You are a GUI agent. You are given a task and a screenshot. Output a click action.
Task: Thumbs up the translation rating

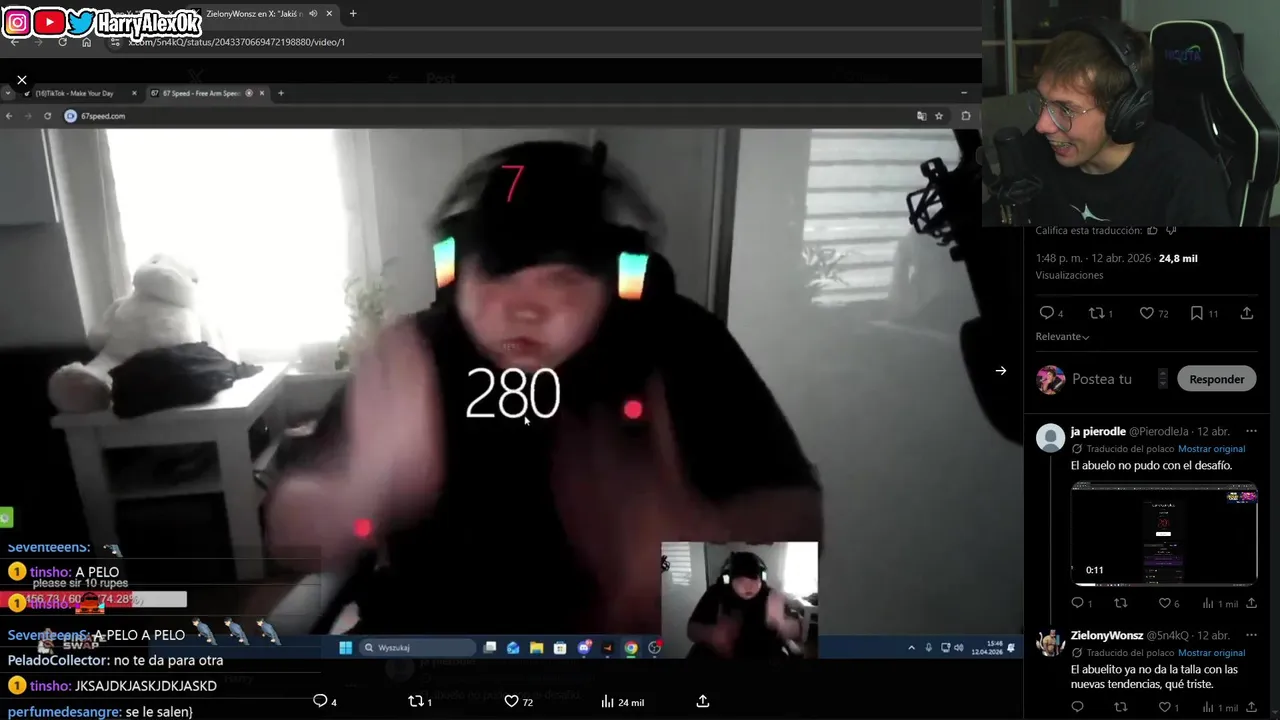(1152, 231)
